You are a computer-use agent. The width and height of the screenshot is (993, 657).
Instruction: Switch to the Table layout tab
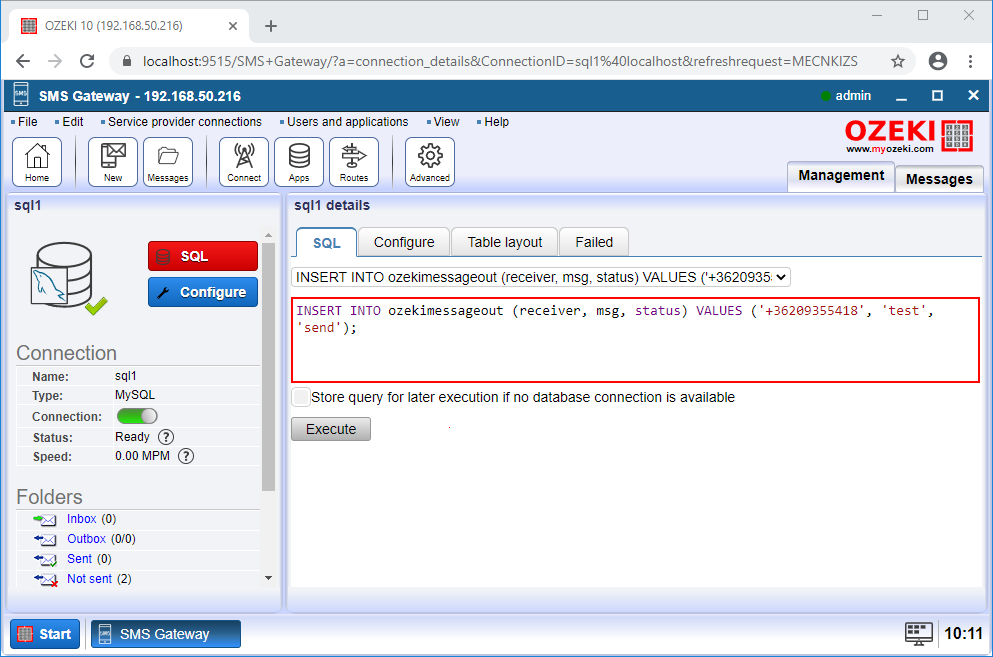click(x=505, y=242)
